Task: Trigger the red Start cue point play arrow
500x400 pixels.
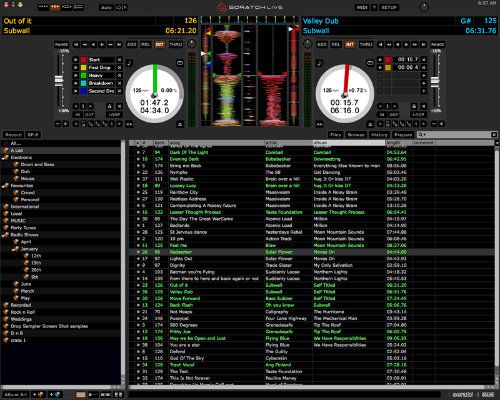Action: click(x=76, y=60)
